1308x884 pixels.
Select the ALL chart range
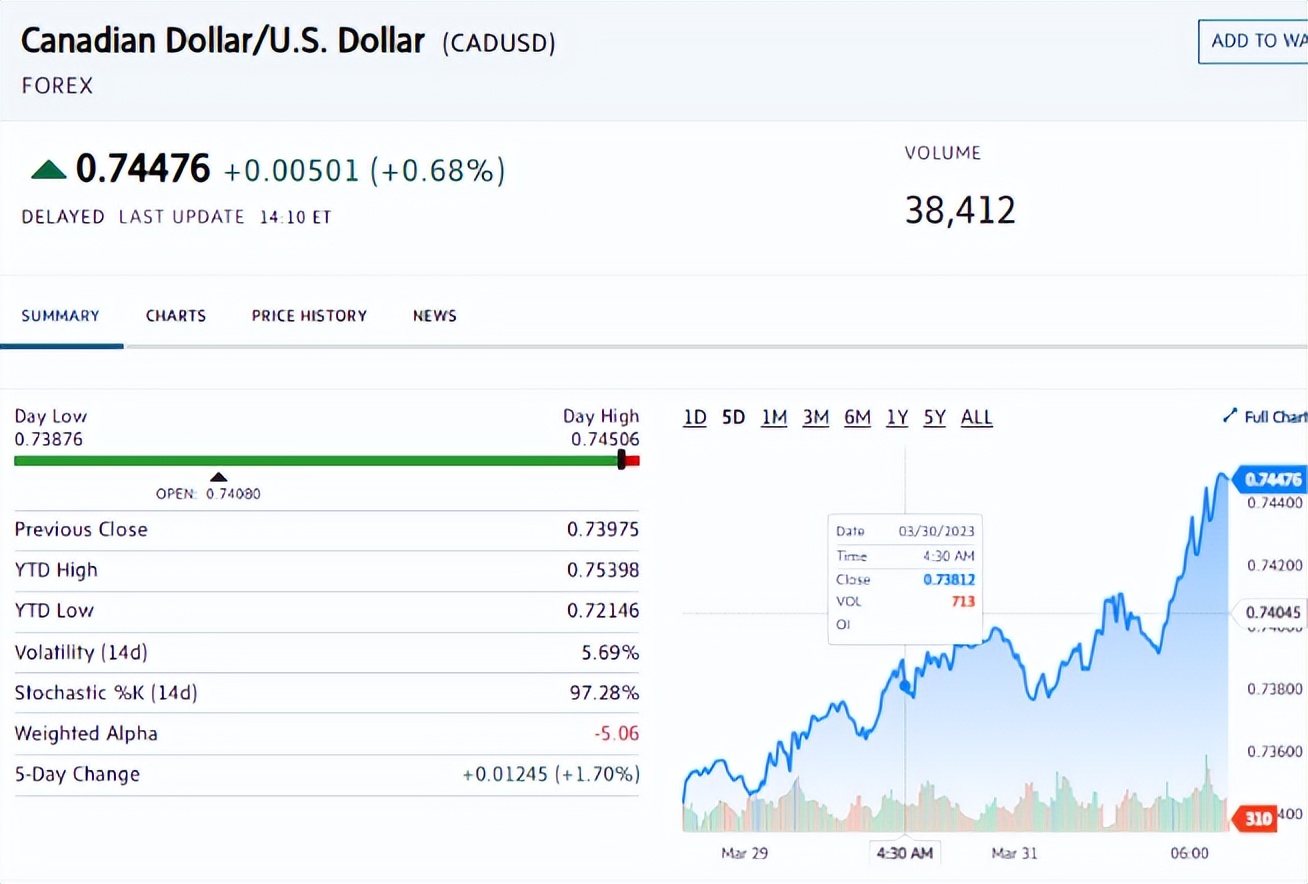pos(976,417)
